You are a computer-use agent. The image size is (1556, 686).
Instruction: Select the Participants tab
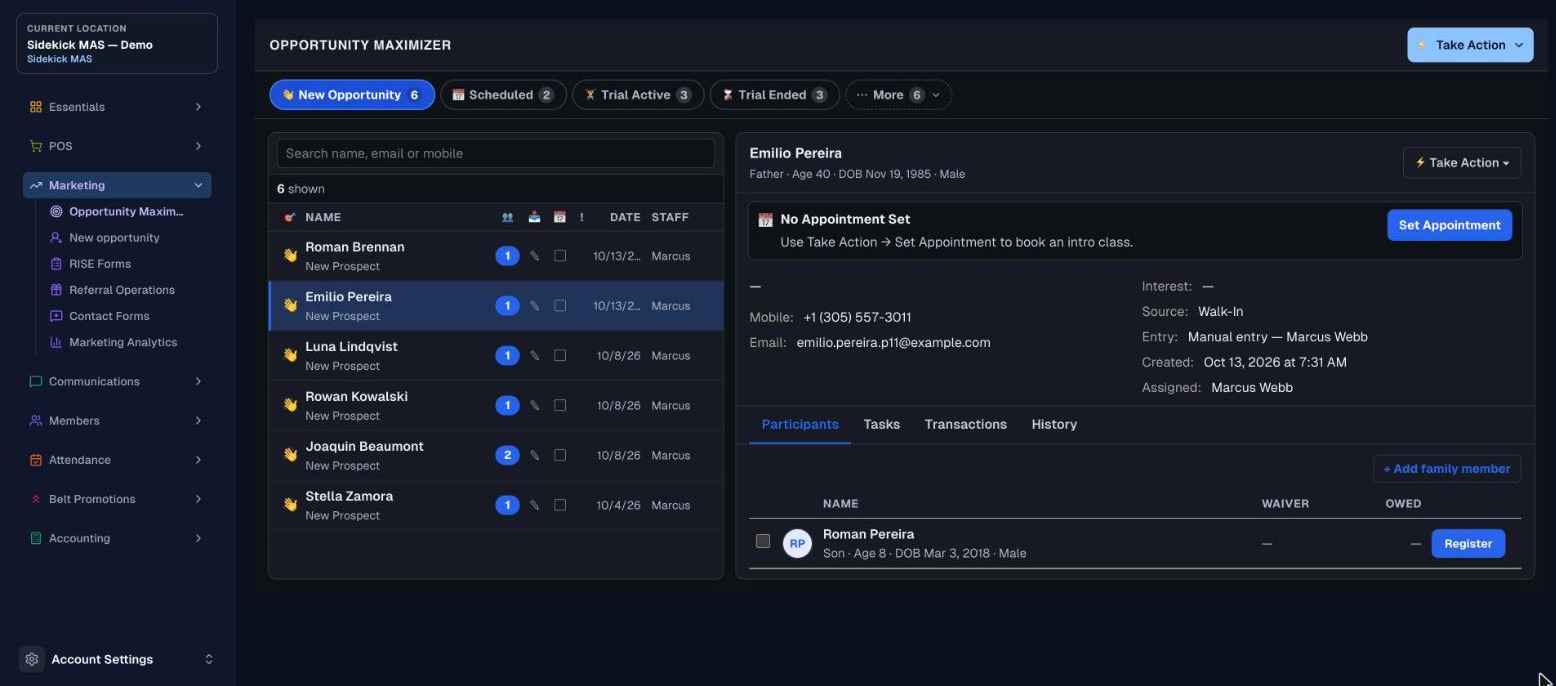pyautogui.click(x=800, y=425)
